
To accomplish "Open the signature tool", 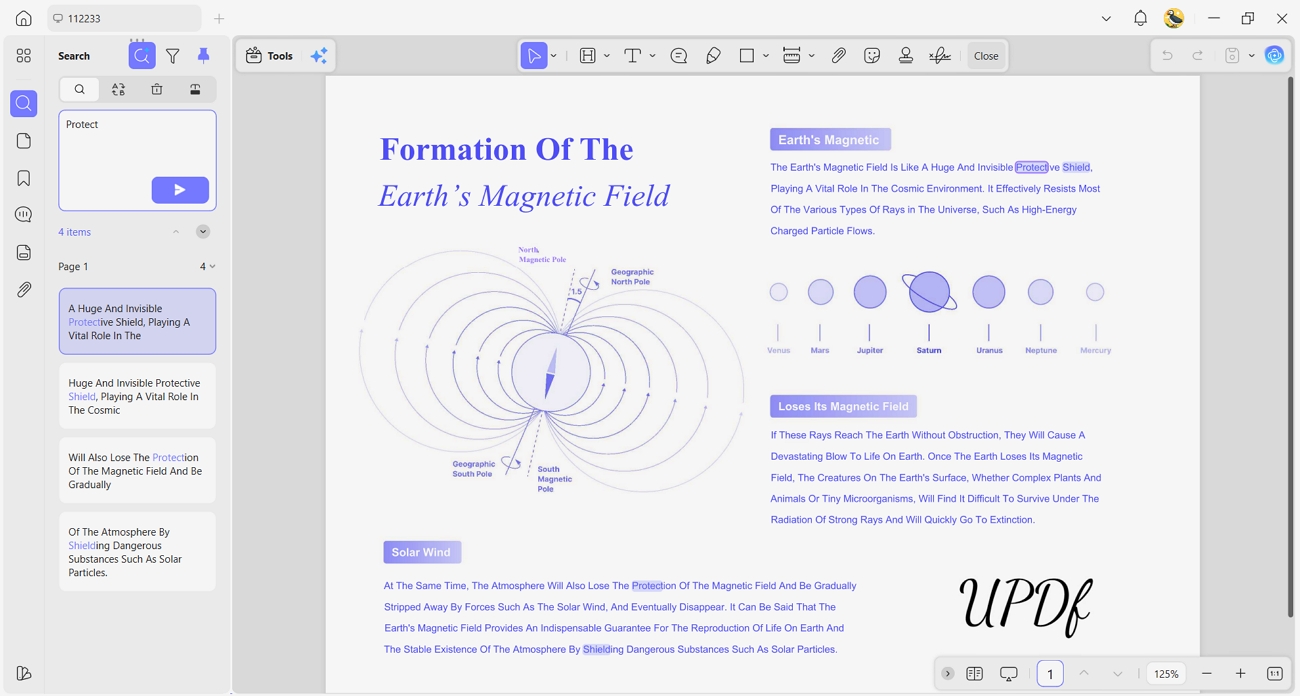I will coord(940,56).
